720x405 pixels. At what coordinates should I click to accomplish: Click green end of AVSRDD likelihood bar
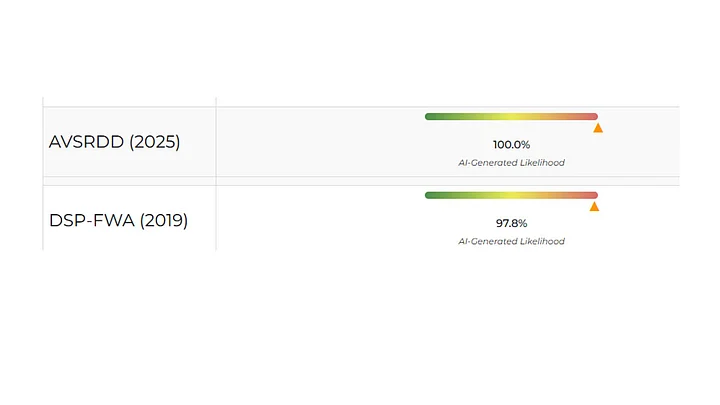coord(434,117)
